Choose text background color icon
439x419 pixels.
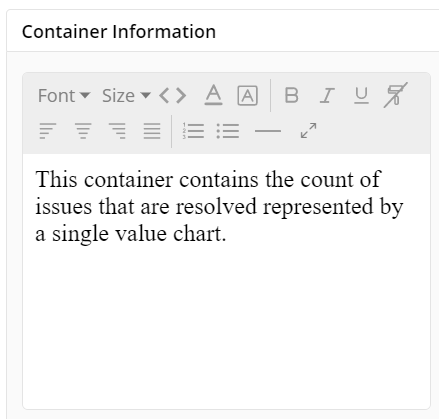[247, 96]
